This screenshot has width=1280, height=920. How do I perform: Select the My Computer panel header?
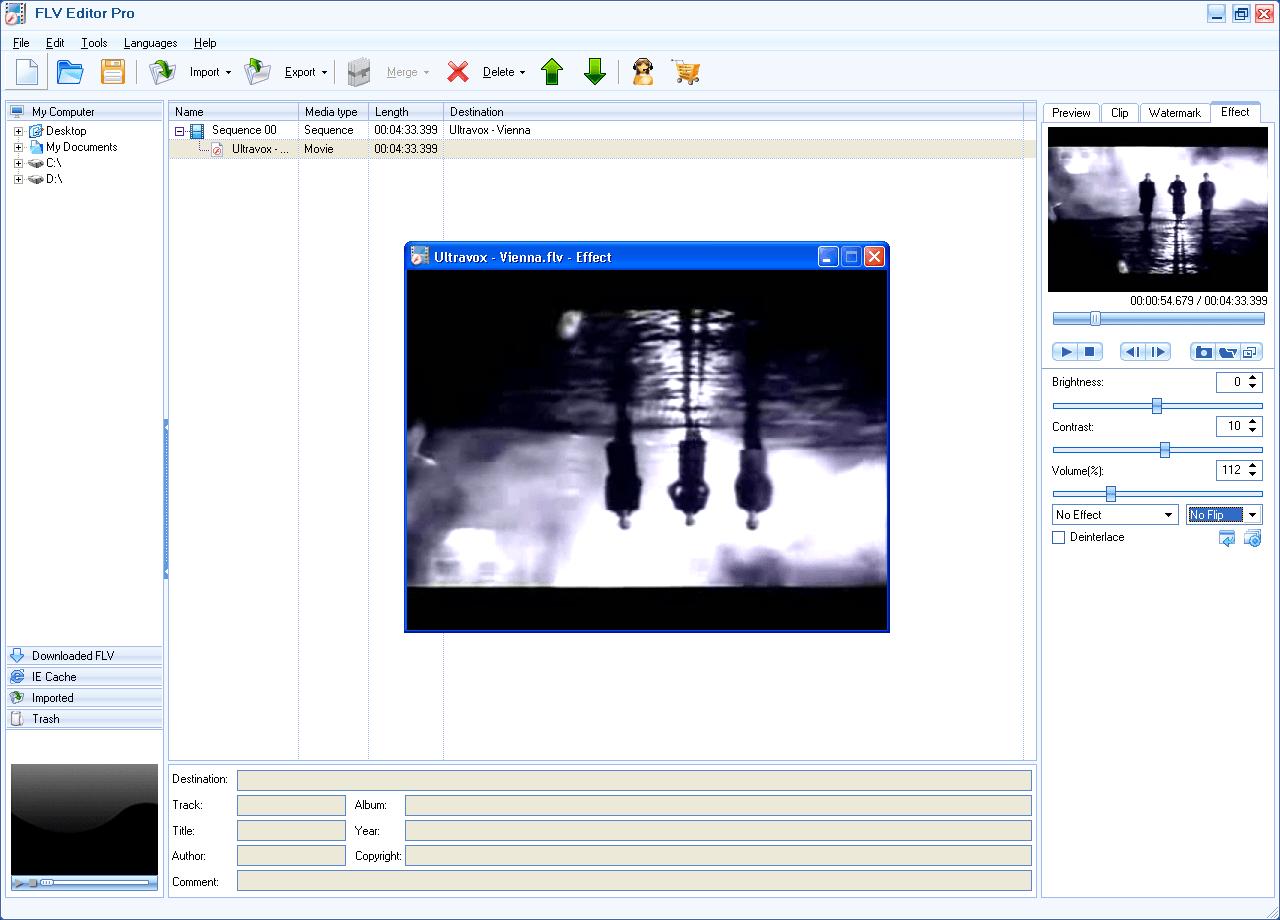84,112
